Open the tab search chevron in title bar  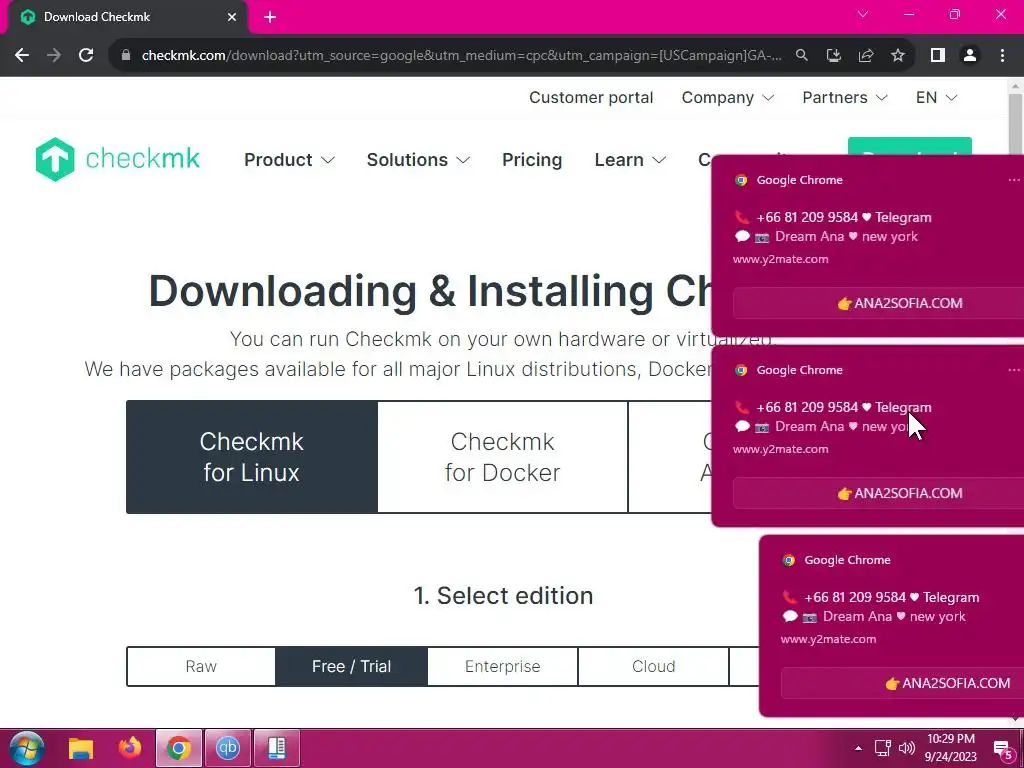(x=863, y=14)
